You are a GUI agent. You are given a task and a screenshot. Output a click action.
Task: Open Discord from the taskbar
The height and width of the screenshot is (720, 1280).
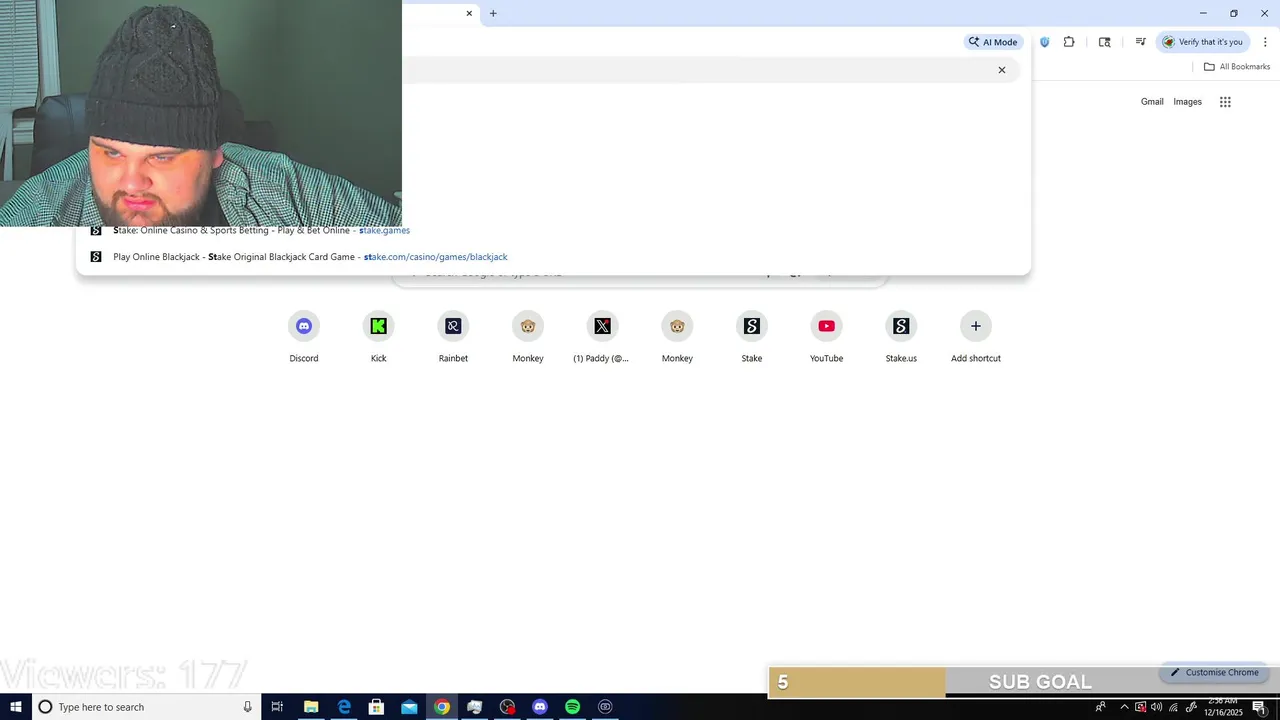540,707
